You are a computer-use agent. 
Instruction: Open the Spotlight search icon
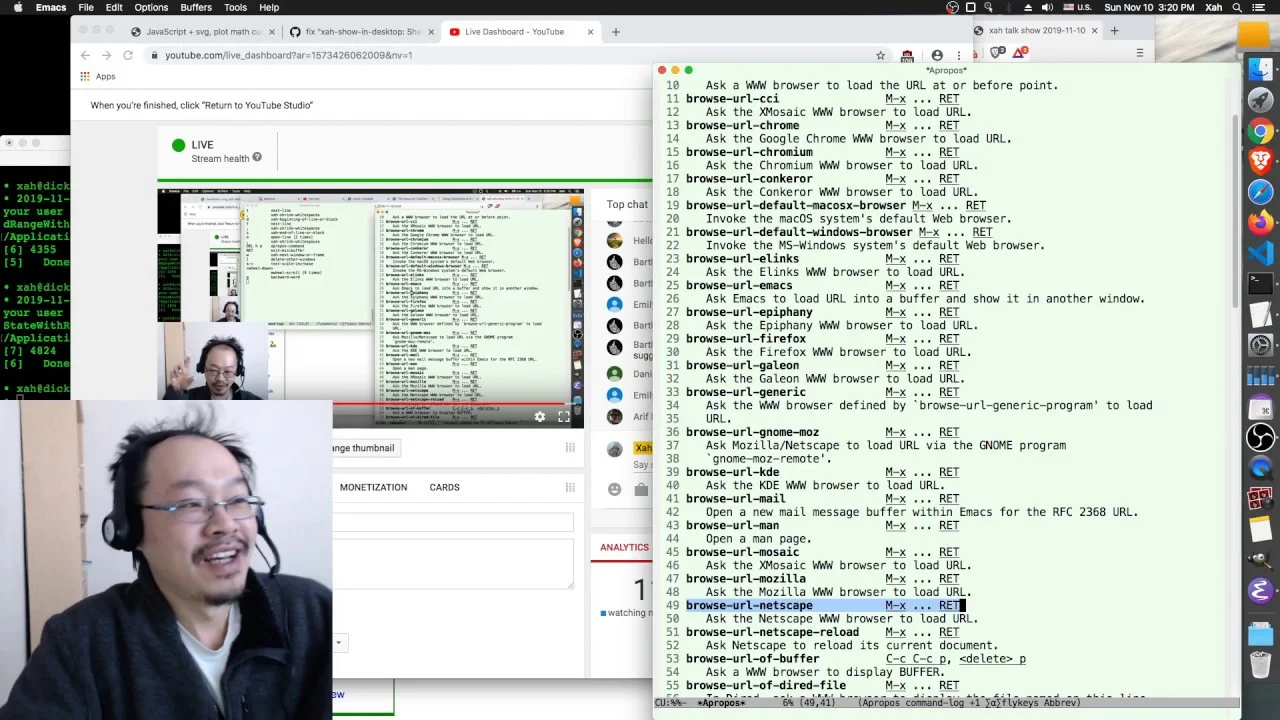click(x=1236, y=7)
